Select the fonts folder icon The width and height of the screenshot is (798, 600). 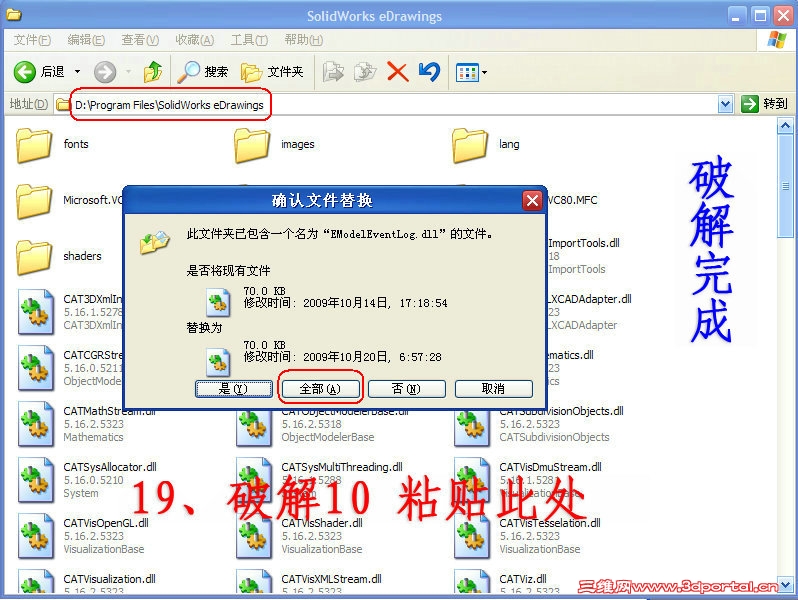pos(34,145)
